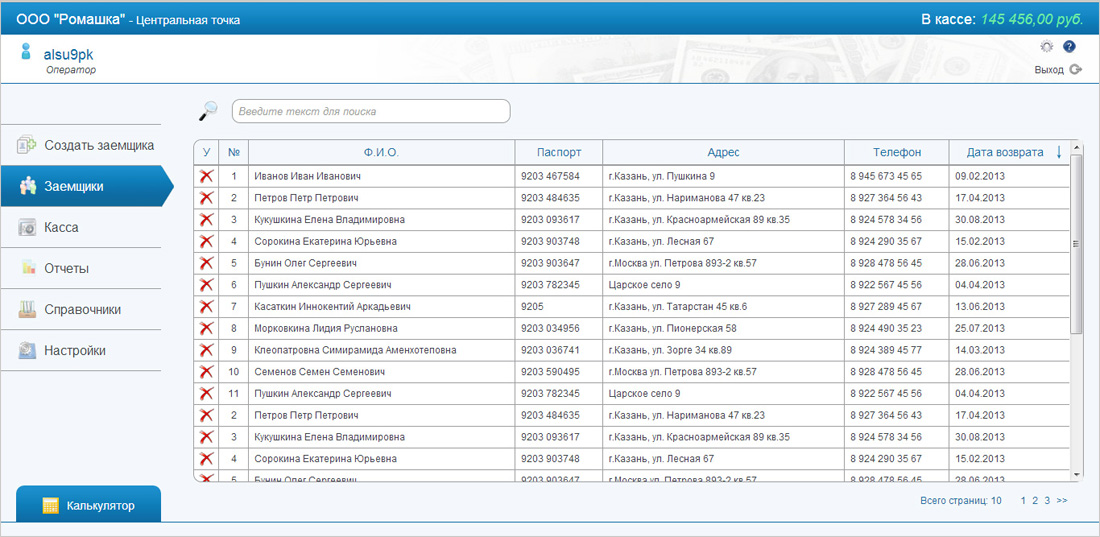Delete borrower Бунин Олег Сергеевич number 5
1100x537 pixels.
click(x=206, y=263)
